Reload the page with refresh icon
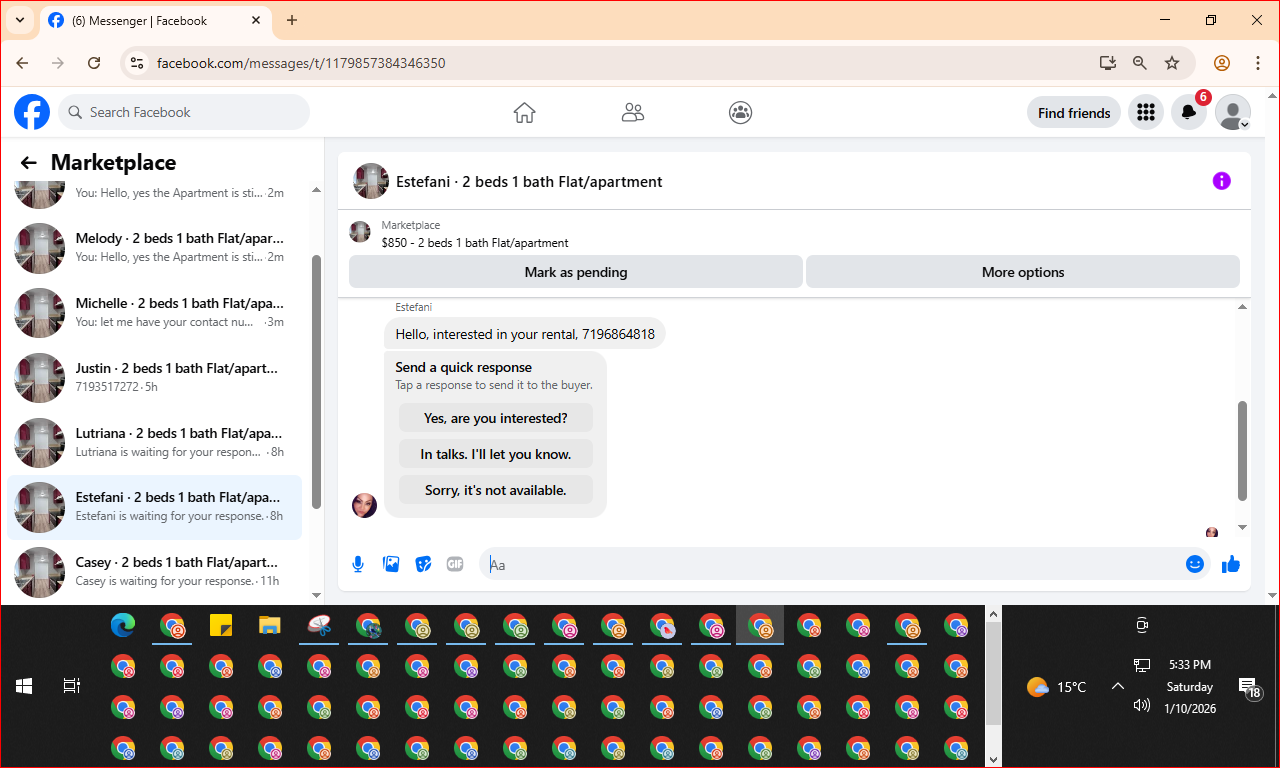Viewport: 1280px width, 768px height. (94, 63)
